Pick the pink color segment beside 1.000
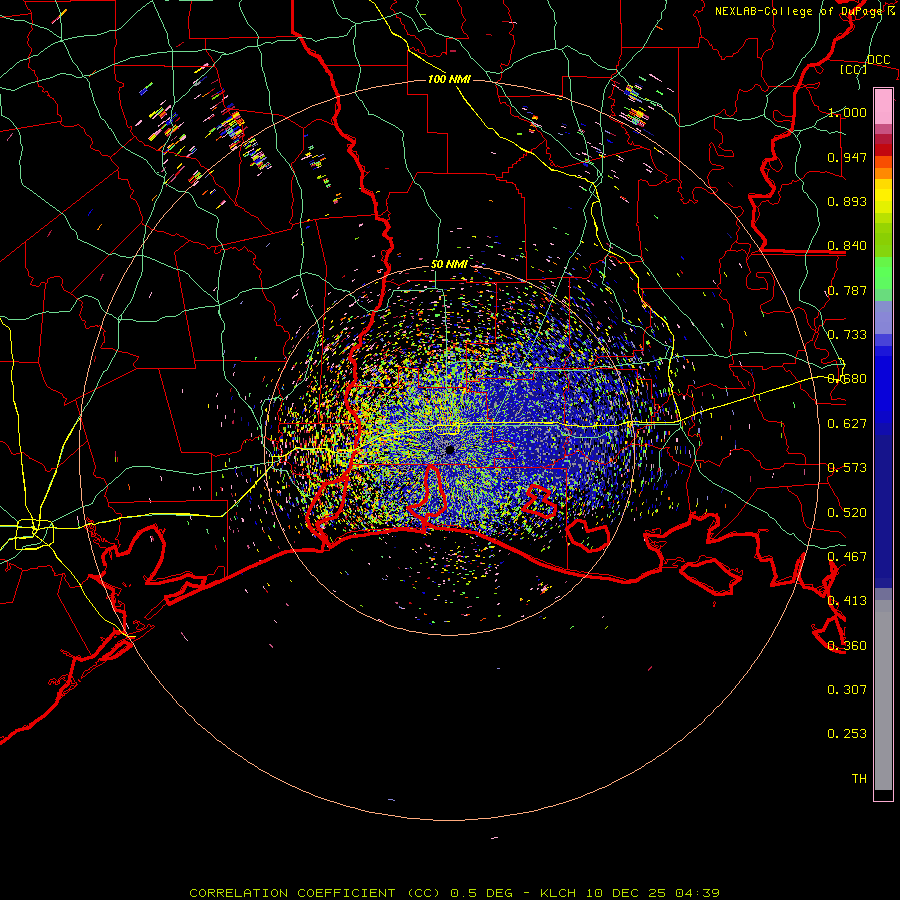The height and width of the screenshot is (900, 900). pyautogui.click(x=883, y=107)
